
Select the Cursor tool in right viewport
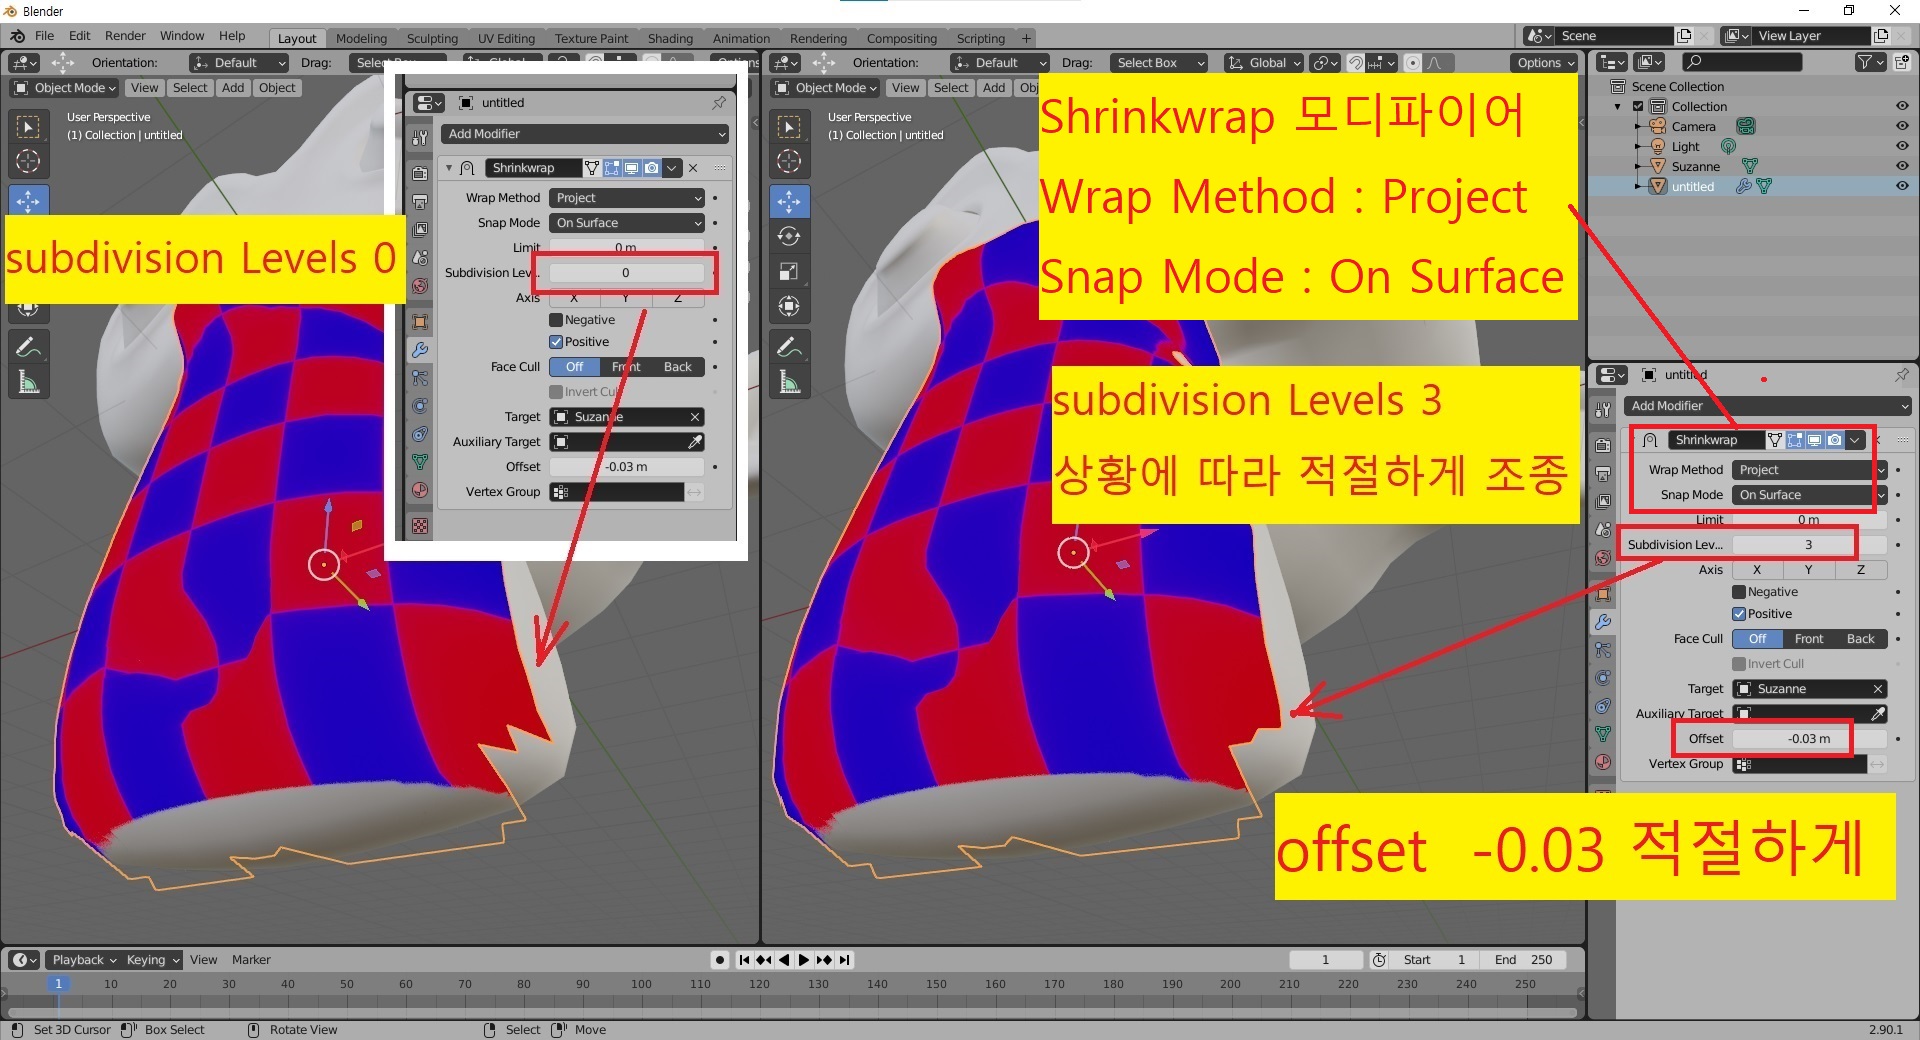tap(789, 161)
